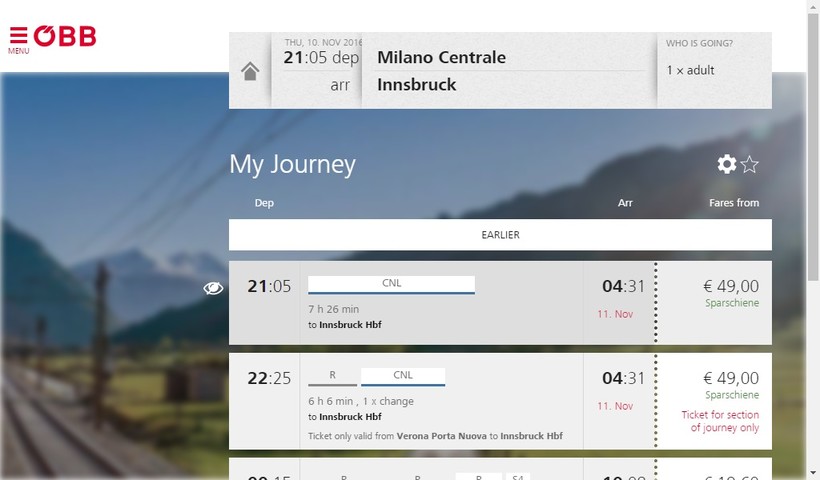This screenshot has width=820, height=480.
Task: Toggle the eye icon beside 21:05 connection
Action: (x=213, y=288)
